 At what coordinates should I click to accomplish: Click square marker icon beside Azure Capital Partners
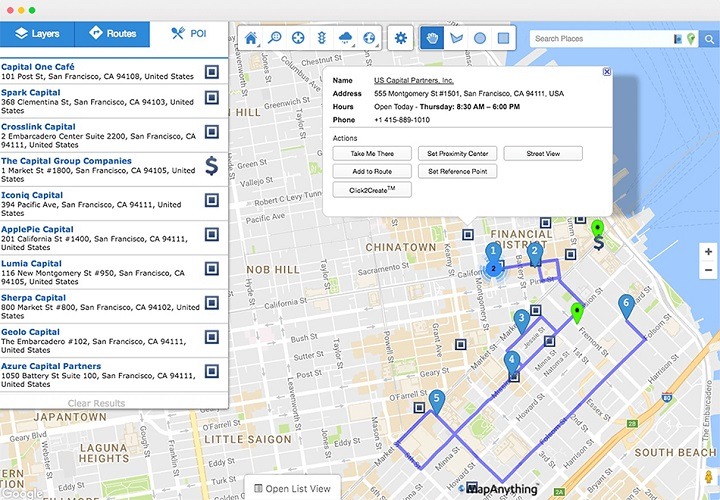click(212, 371)
